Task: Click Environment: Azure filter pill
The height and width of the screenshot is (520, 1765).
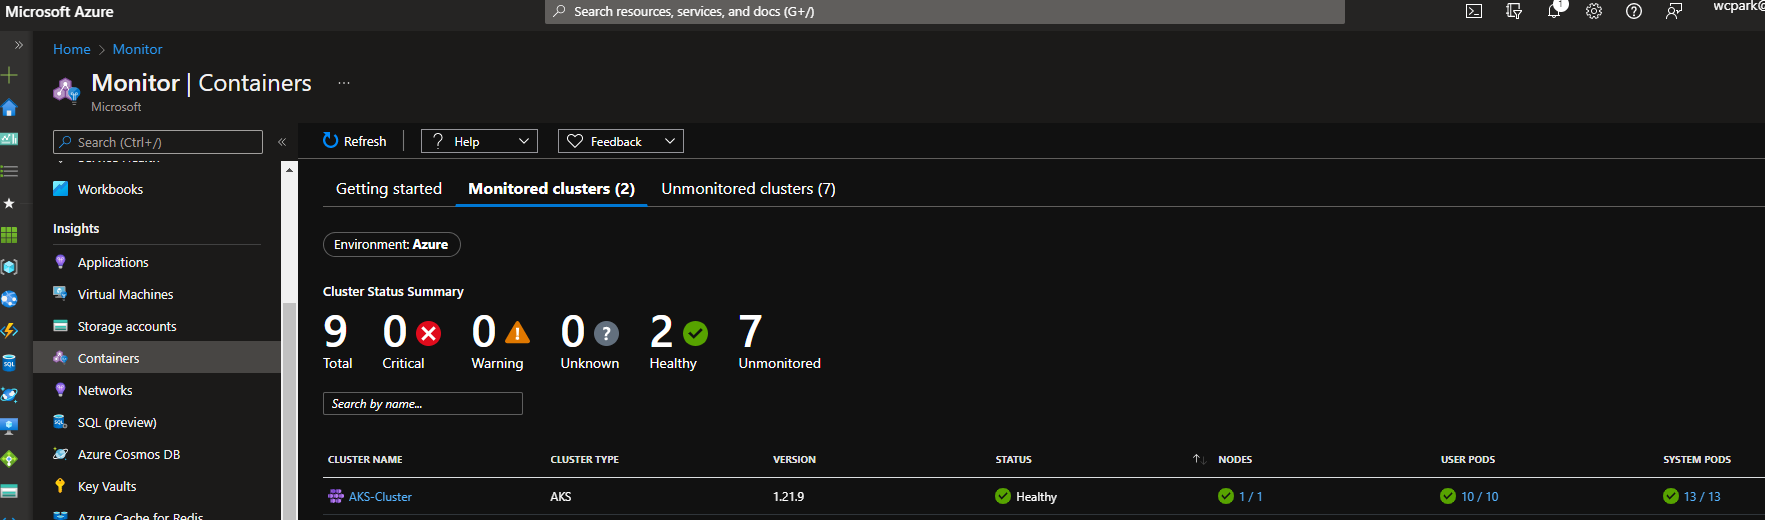Action: tap(392, 244)
